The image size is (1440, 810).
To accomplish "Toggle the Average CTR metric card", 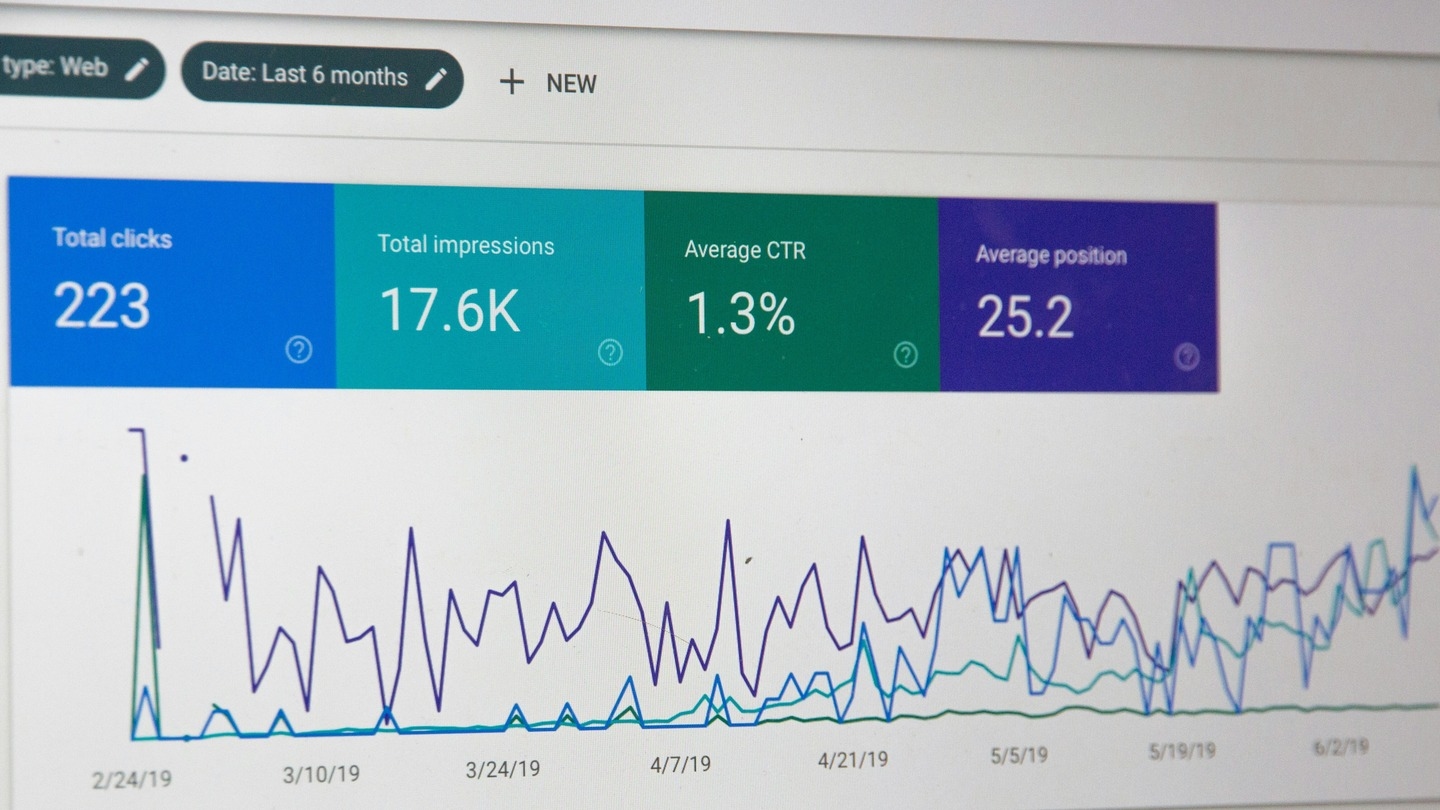I will pyautogui.click(x=792, y=291).
